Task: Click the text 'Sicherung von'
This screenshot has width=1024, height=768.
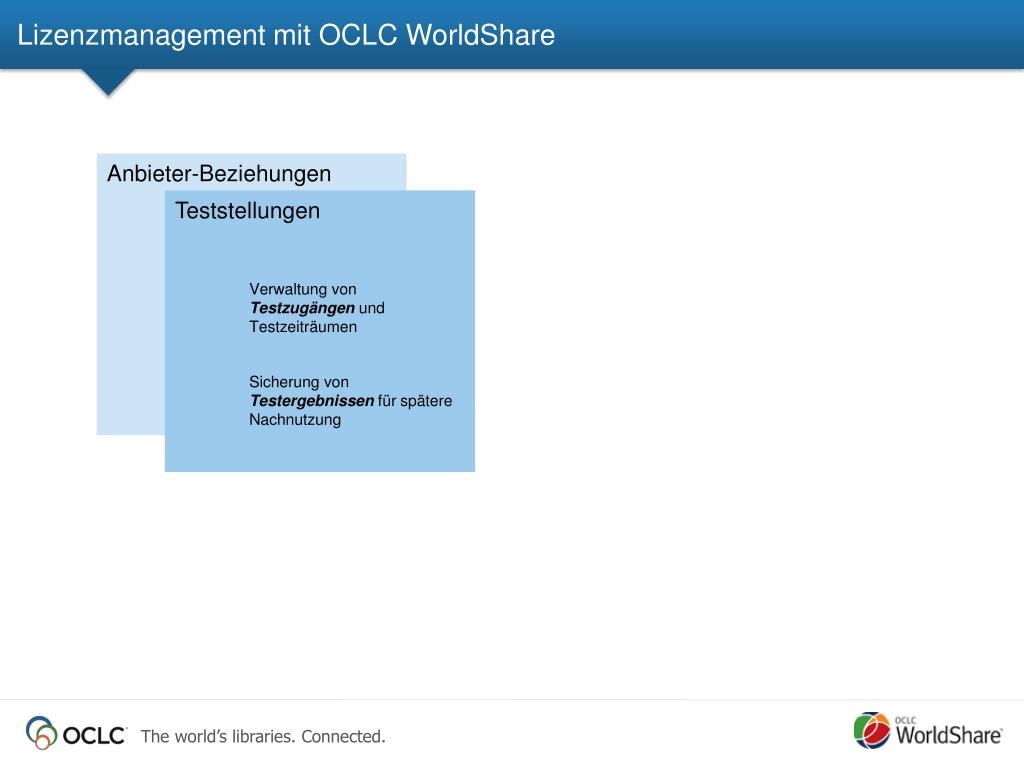Action: point(299,381)
